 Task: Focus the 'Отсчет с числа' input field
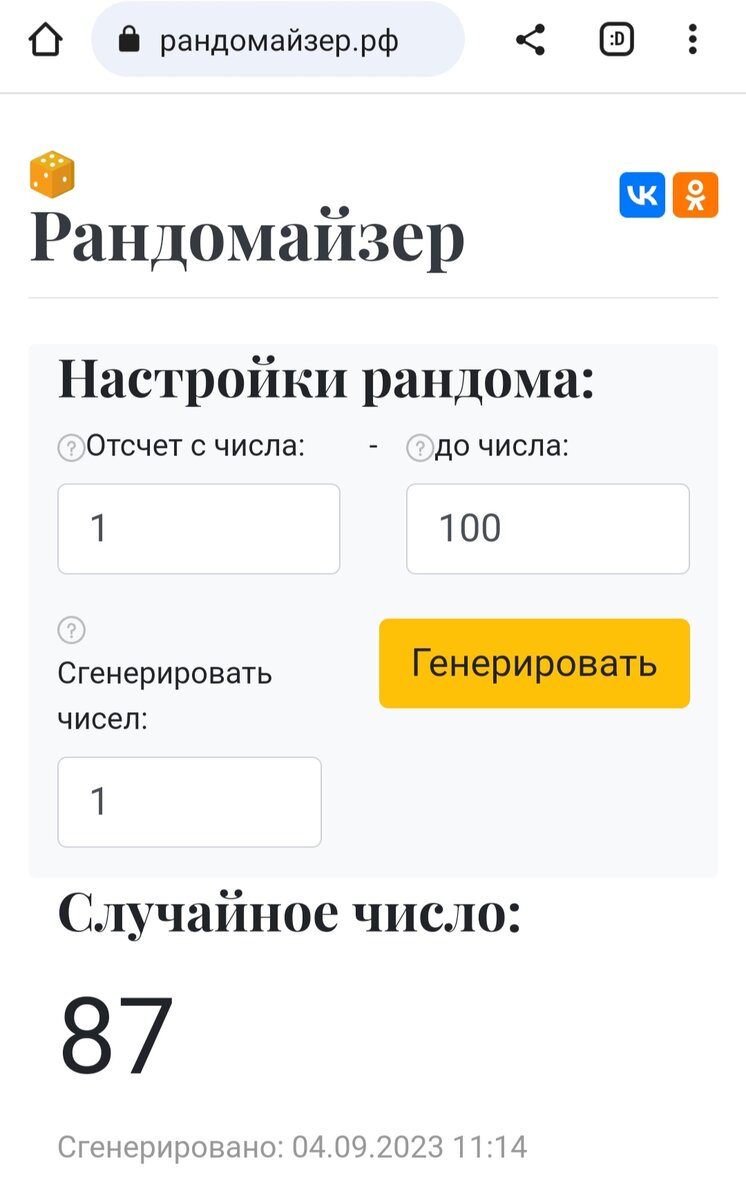coord(199,529)
